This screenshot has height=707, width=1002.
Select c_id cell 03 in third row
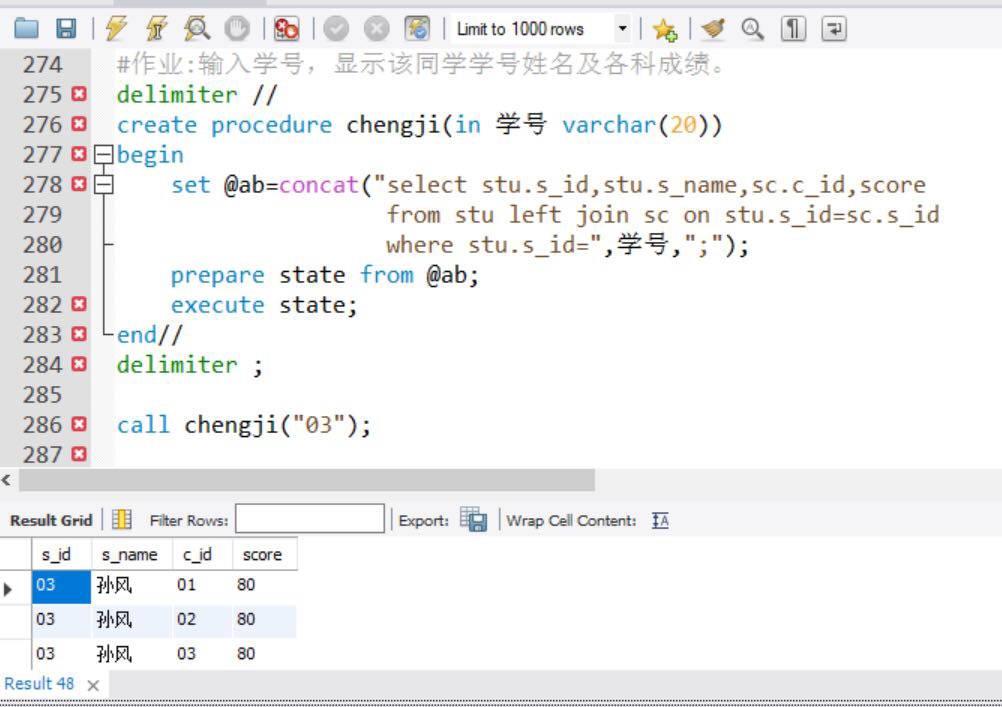[202, 653]
